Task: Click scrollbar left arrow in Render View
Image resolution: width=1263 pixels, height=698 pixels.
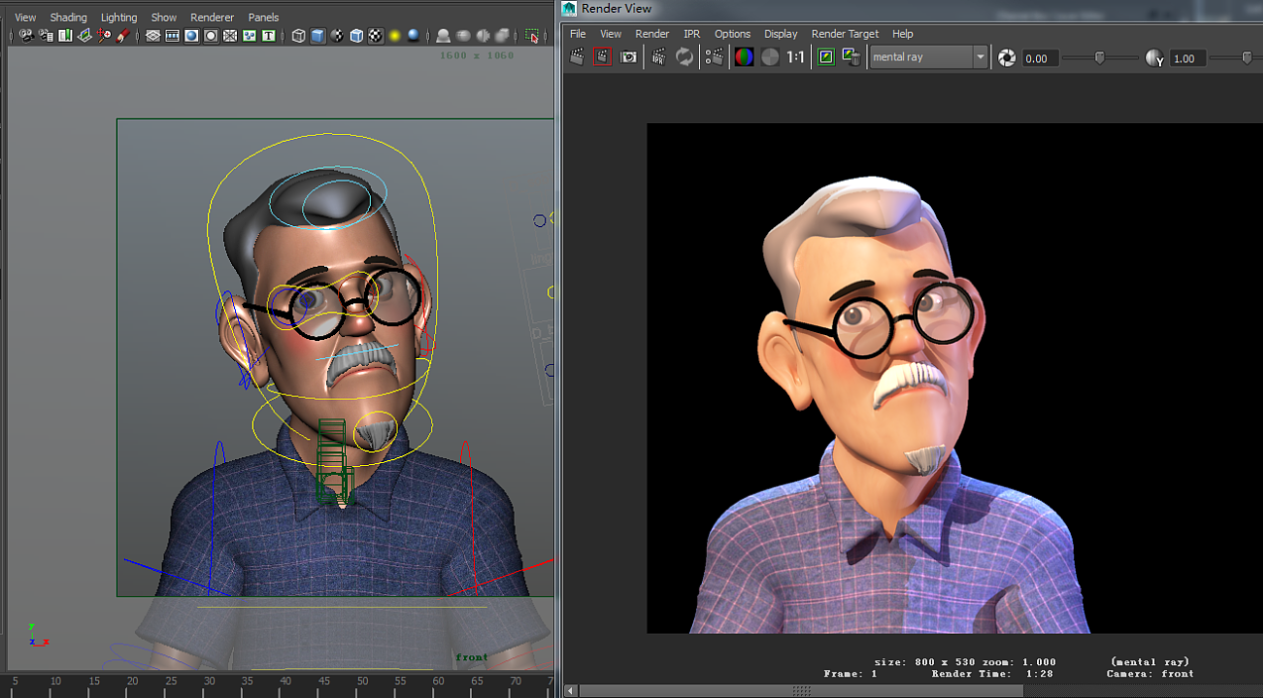Action: tap(571, 690)
